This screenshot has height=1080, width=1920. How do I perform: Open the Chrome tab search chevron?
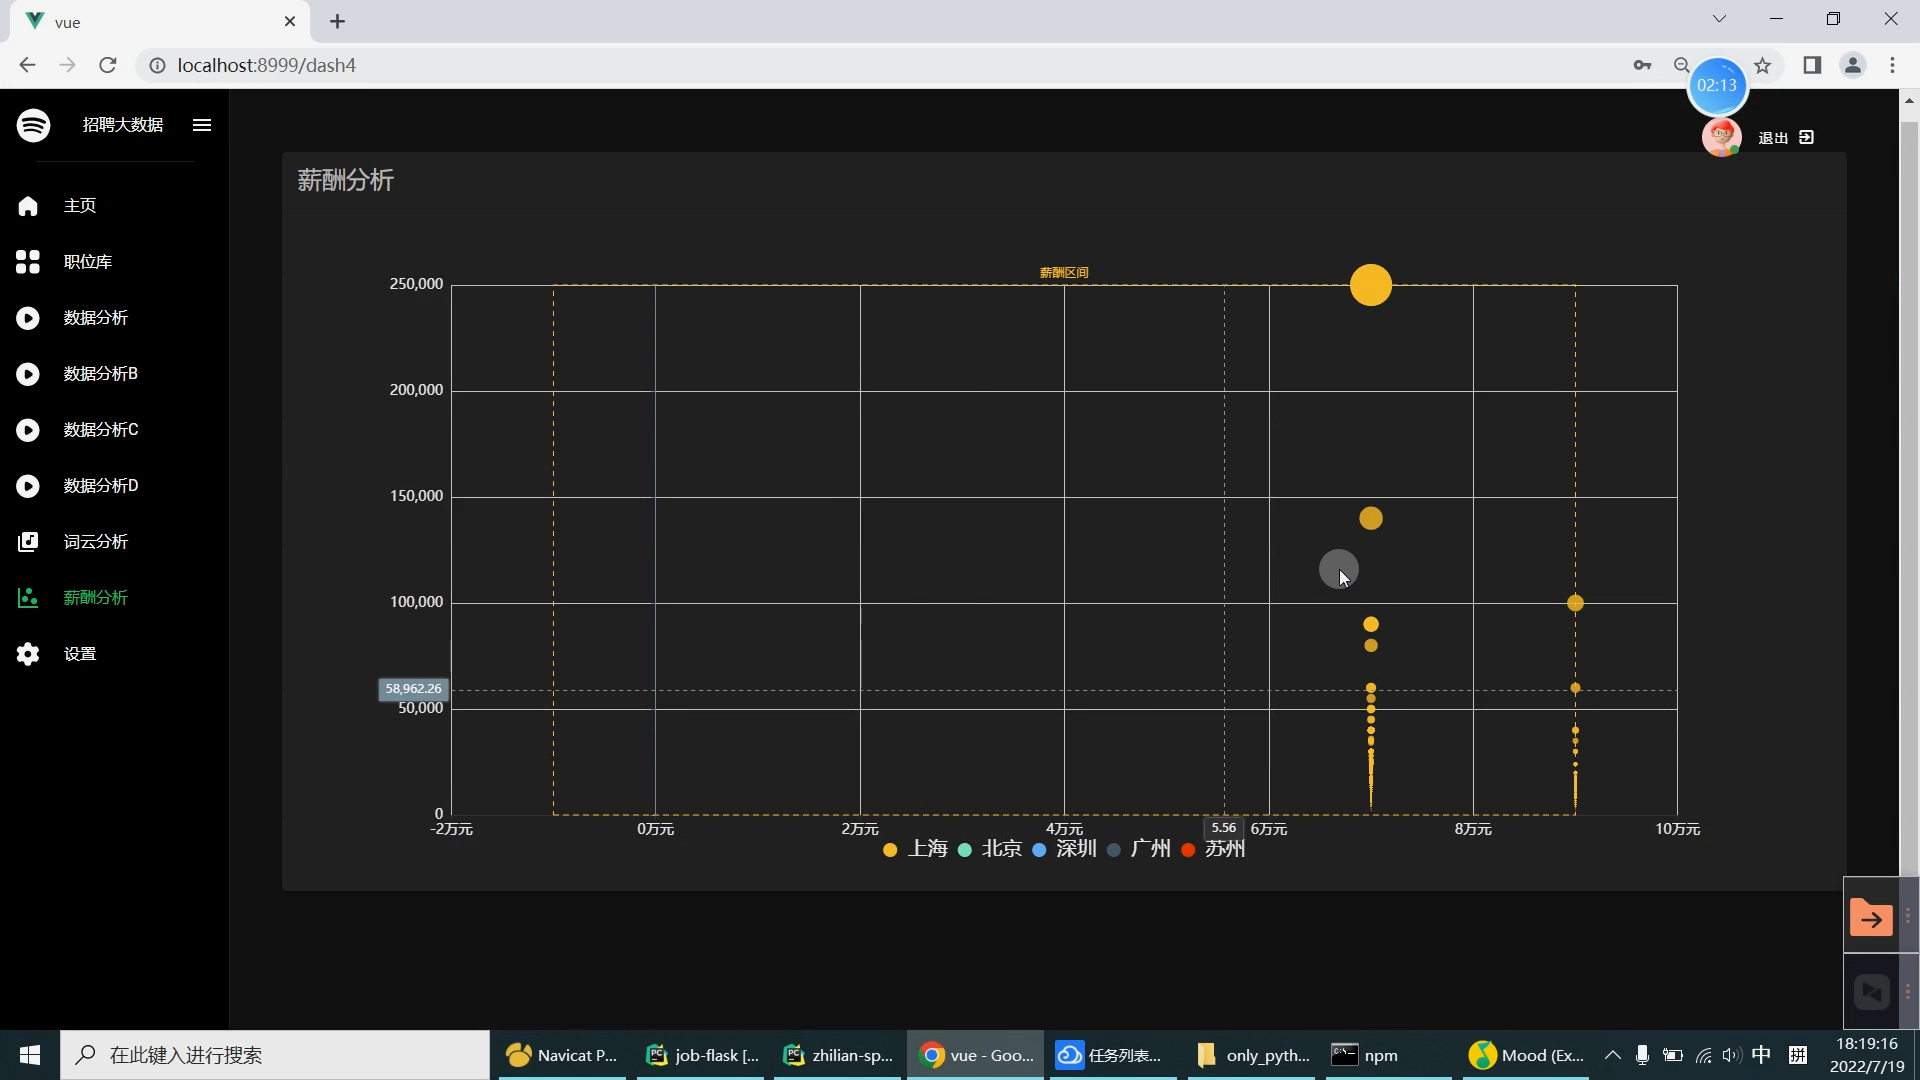pos(1719,19)
